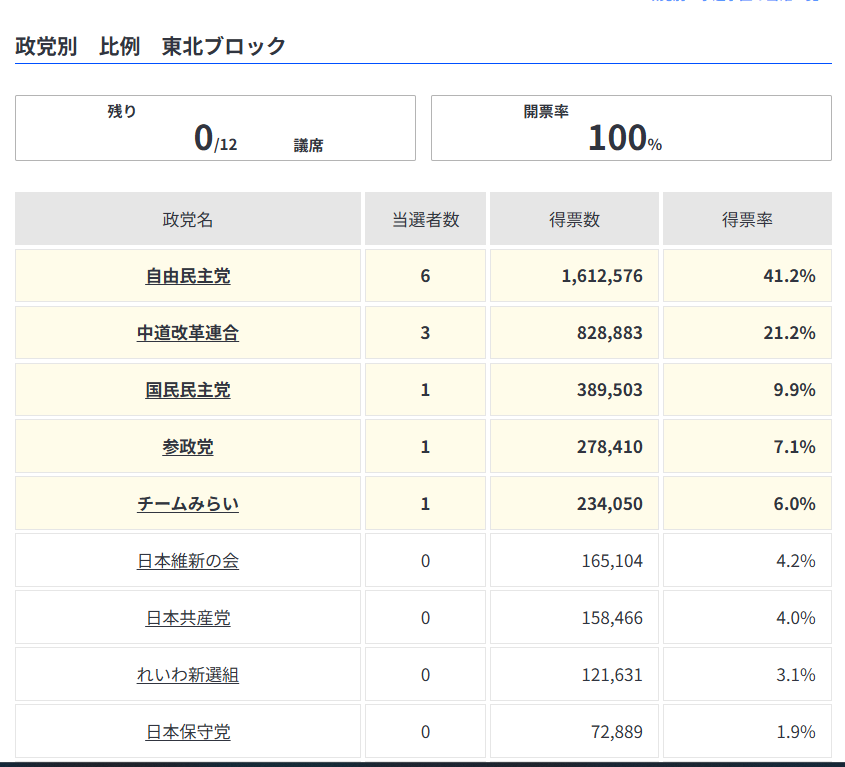Click the 政党名 column header
This screenshot has height=767, width=845.
pos(186,218)
